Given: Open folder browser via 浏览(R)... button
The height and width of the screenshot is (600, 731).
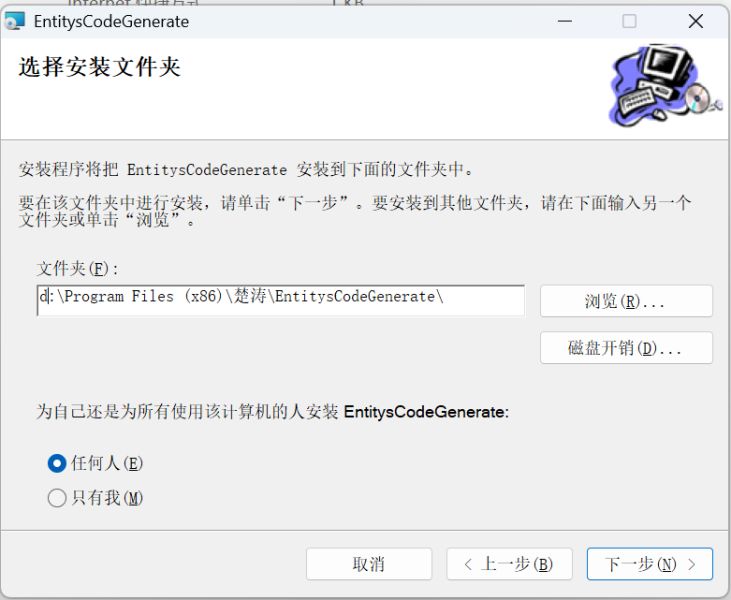Looking at the screenshot, I should (626, 301).
